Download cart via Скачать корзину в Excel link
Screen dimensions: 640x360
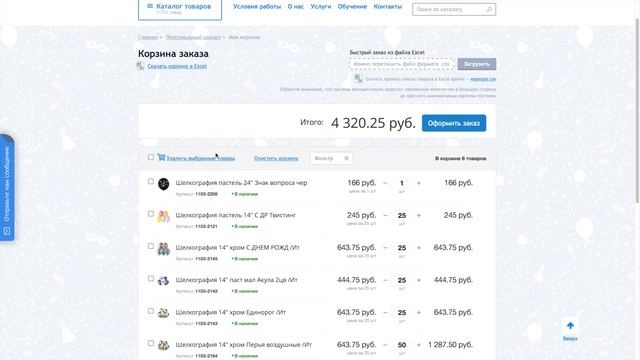point(177,66)
